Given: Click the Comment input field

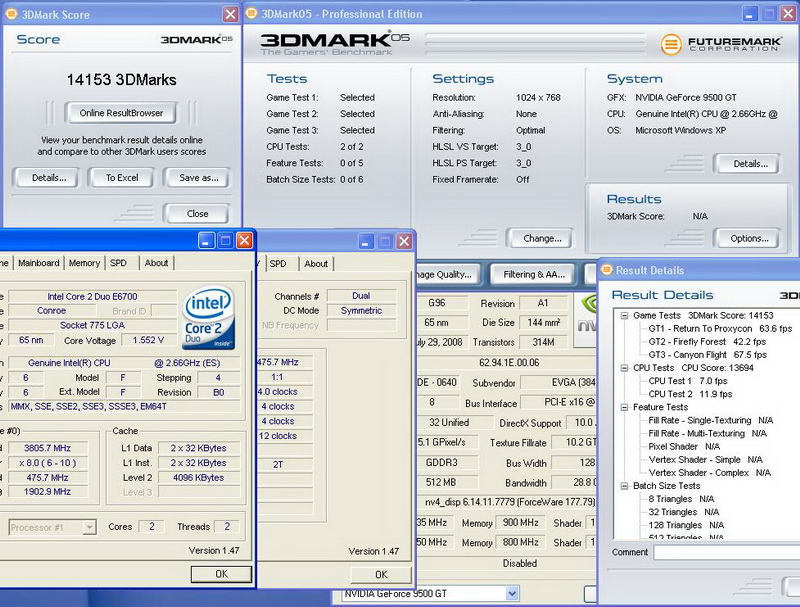Looking at the screenshot, I should pyautogui.click(x=727, y=552).
